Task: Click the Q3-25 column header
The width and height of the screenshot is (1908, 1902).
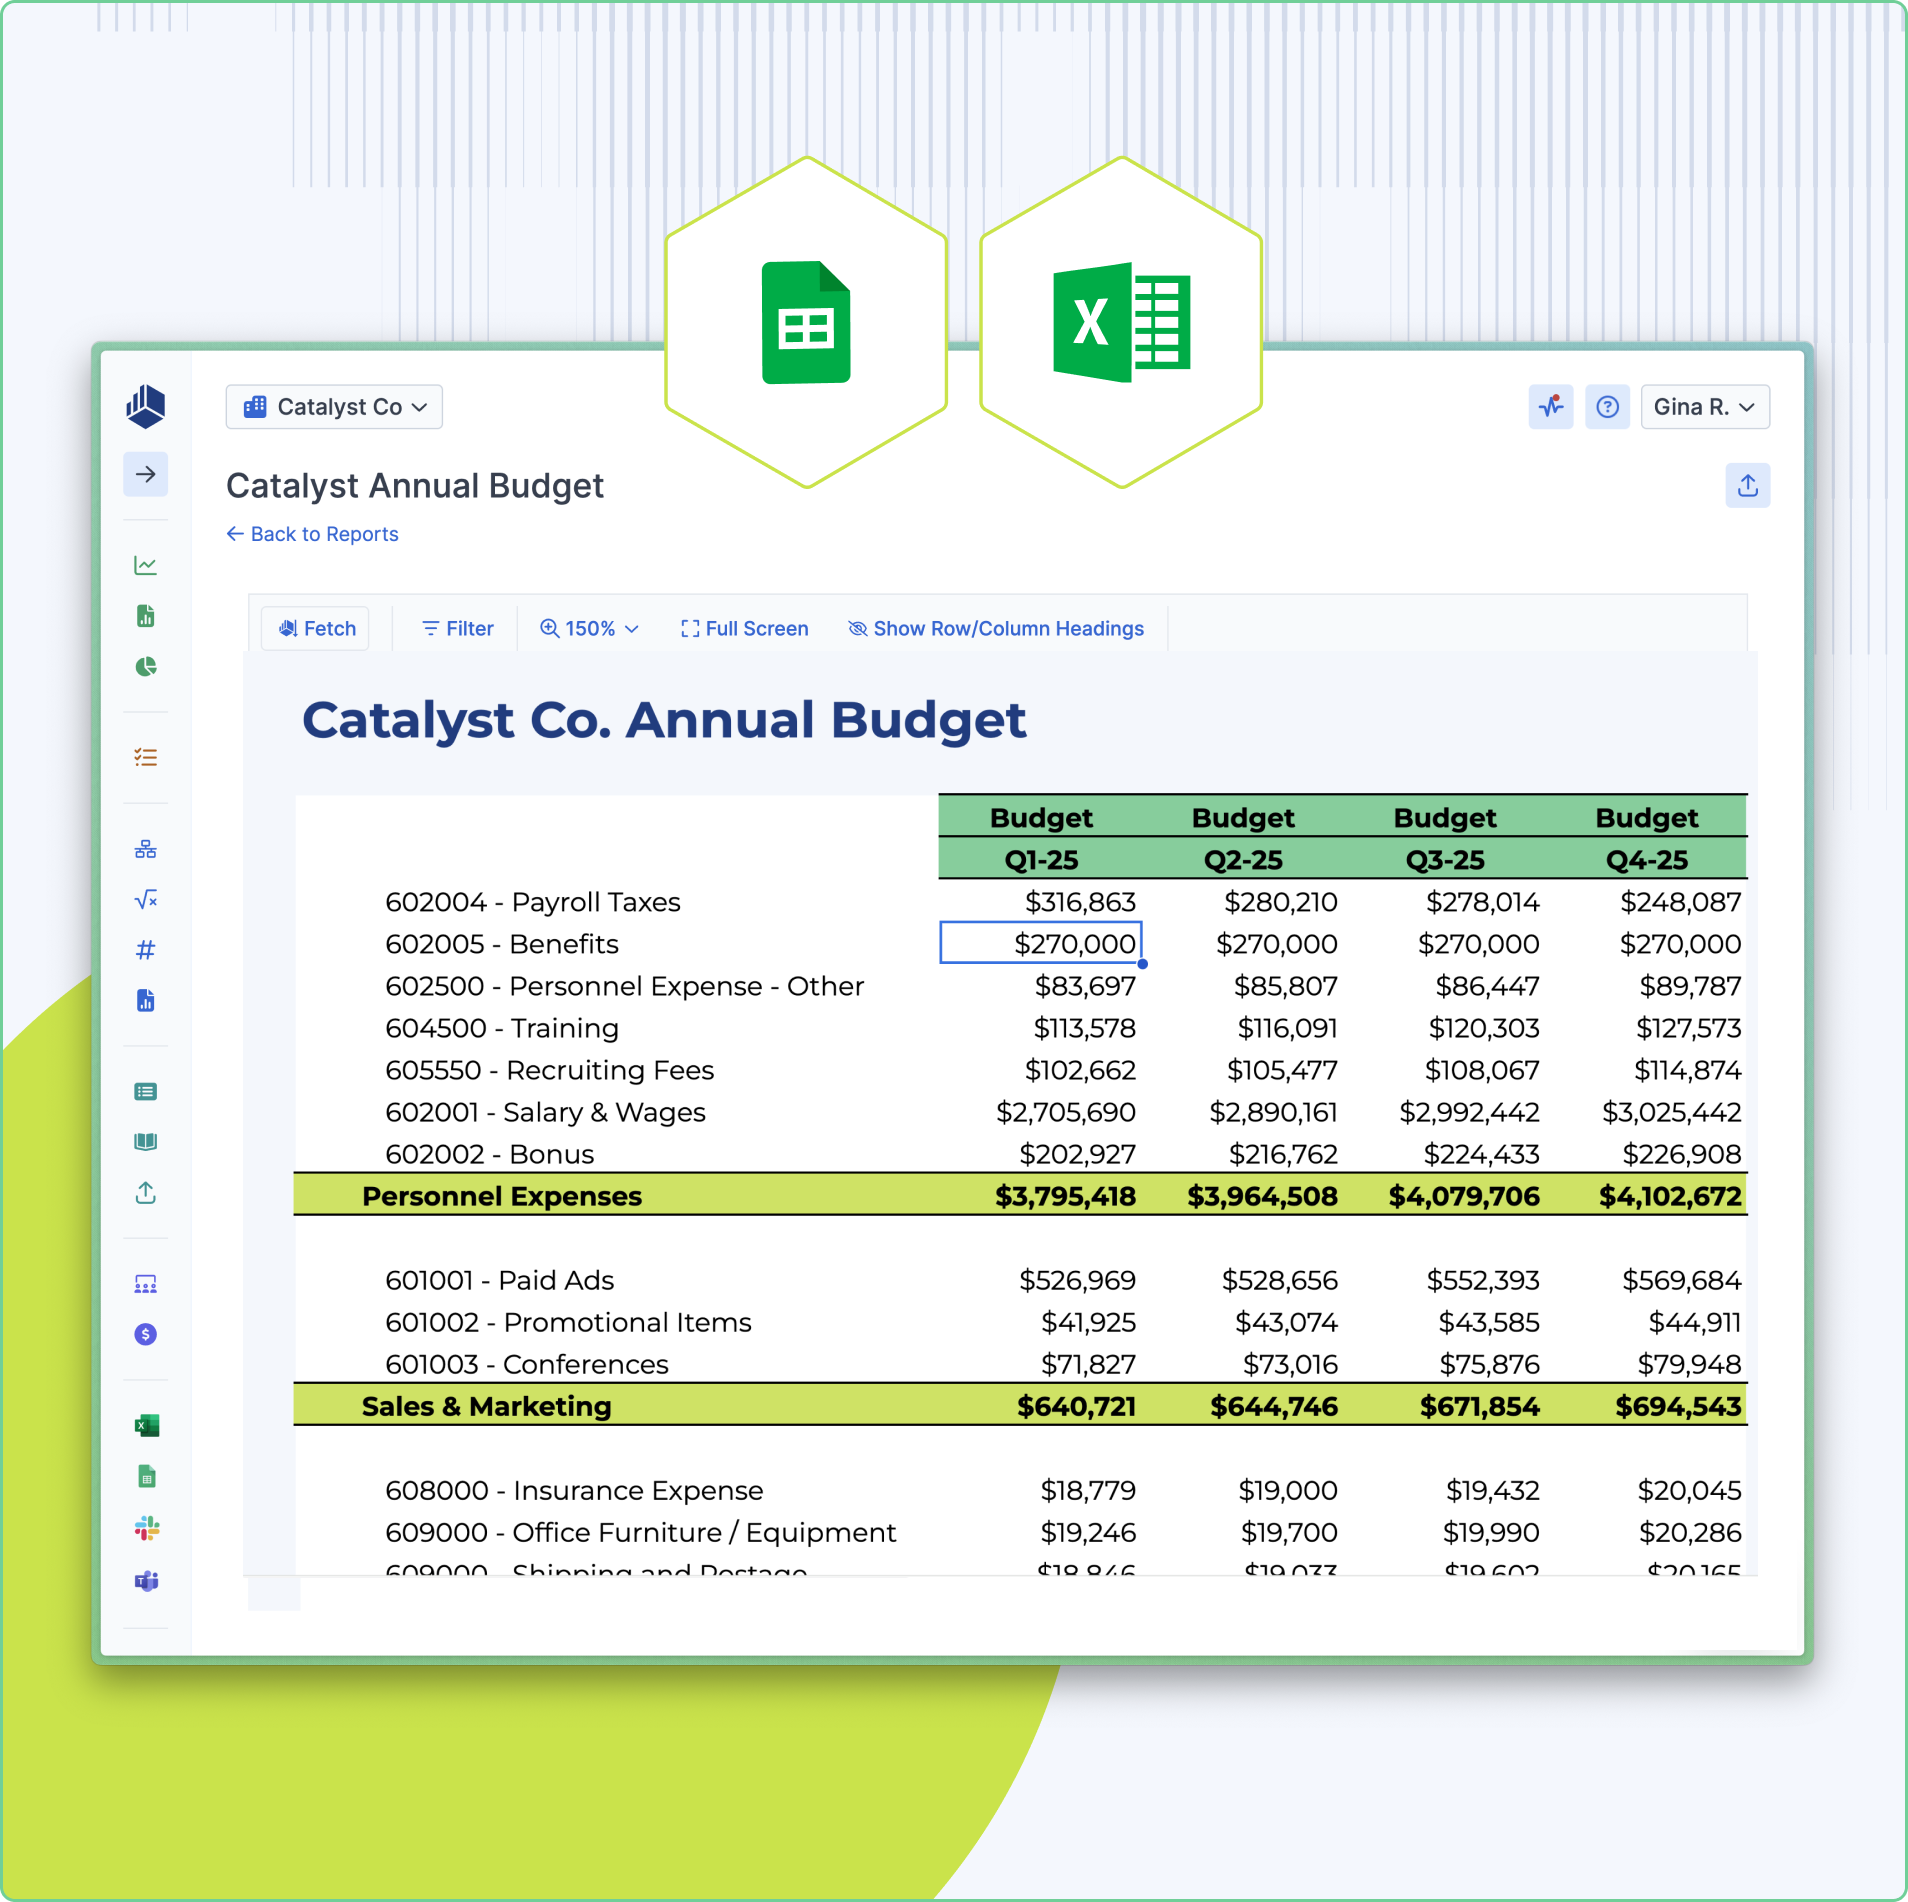Action: (x=1445, y=860)
